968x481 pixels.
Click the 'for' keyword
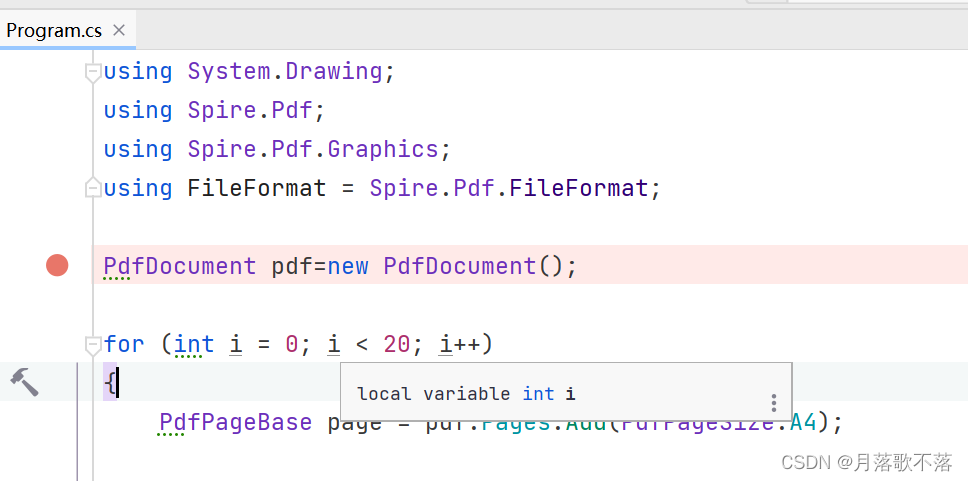click(x=123, y=344)
